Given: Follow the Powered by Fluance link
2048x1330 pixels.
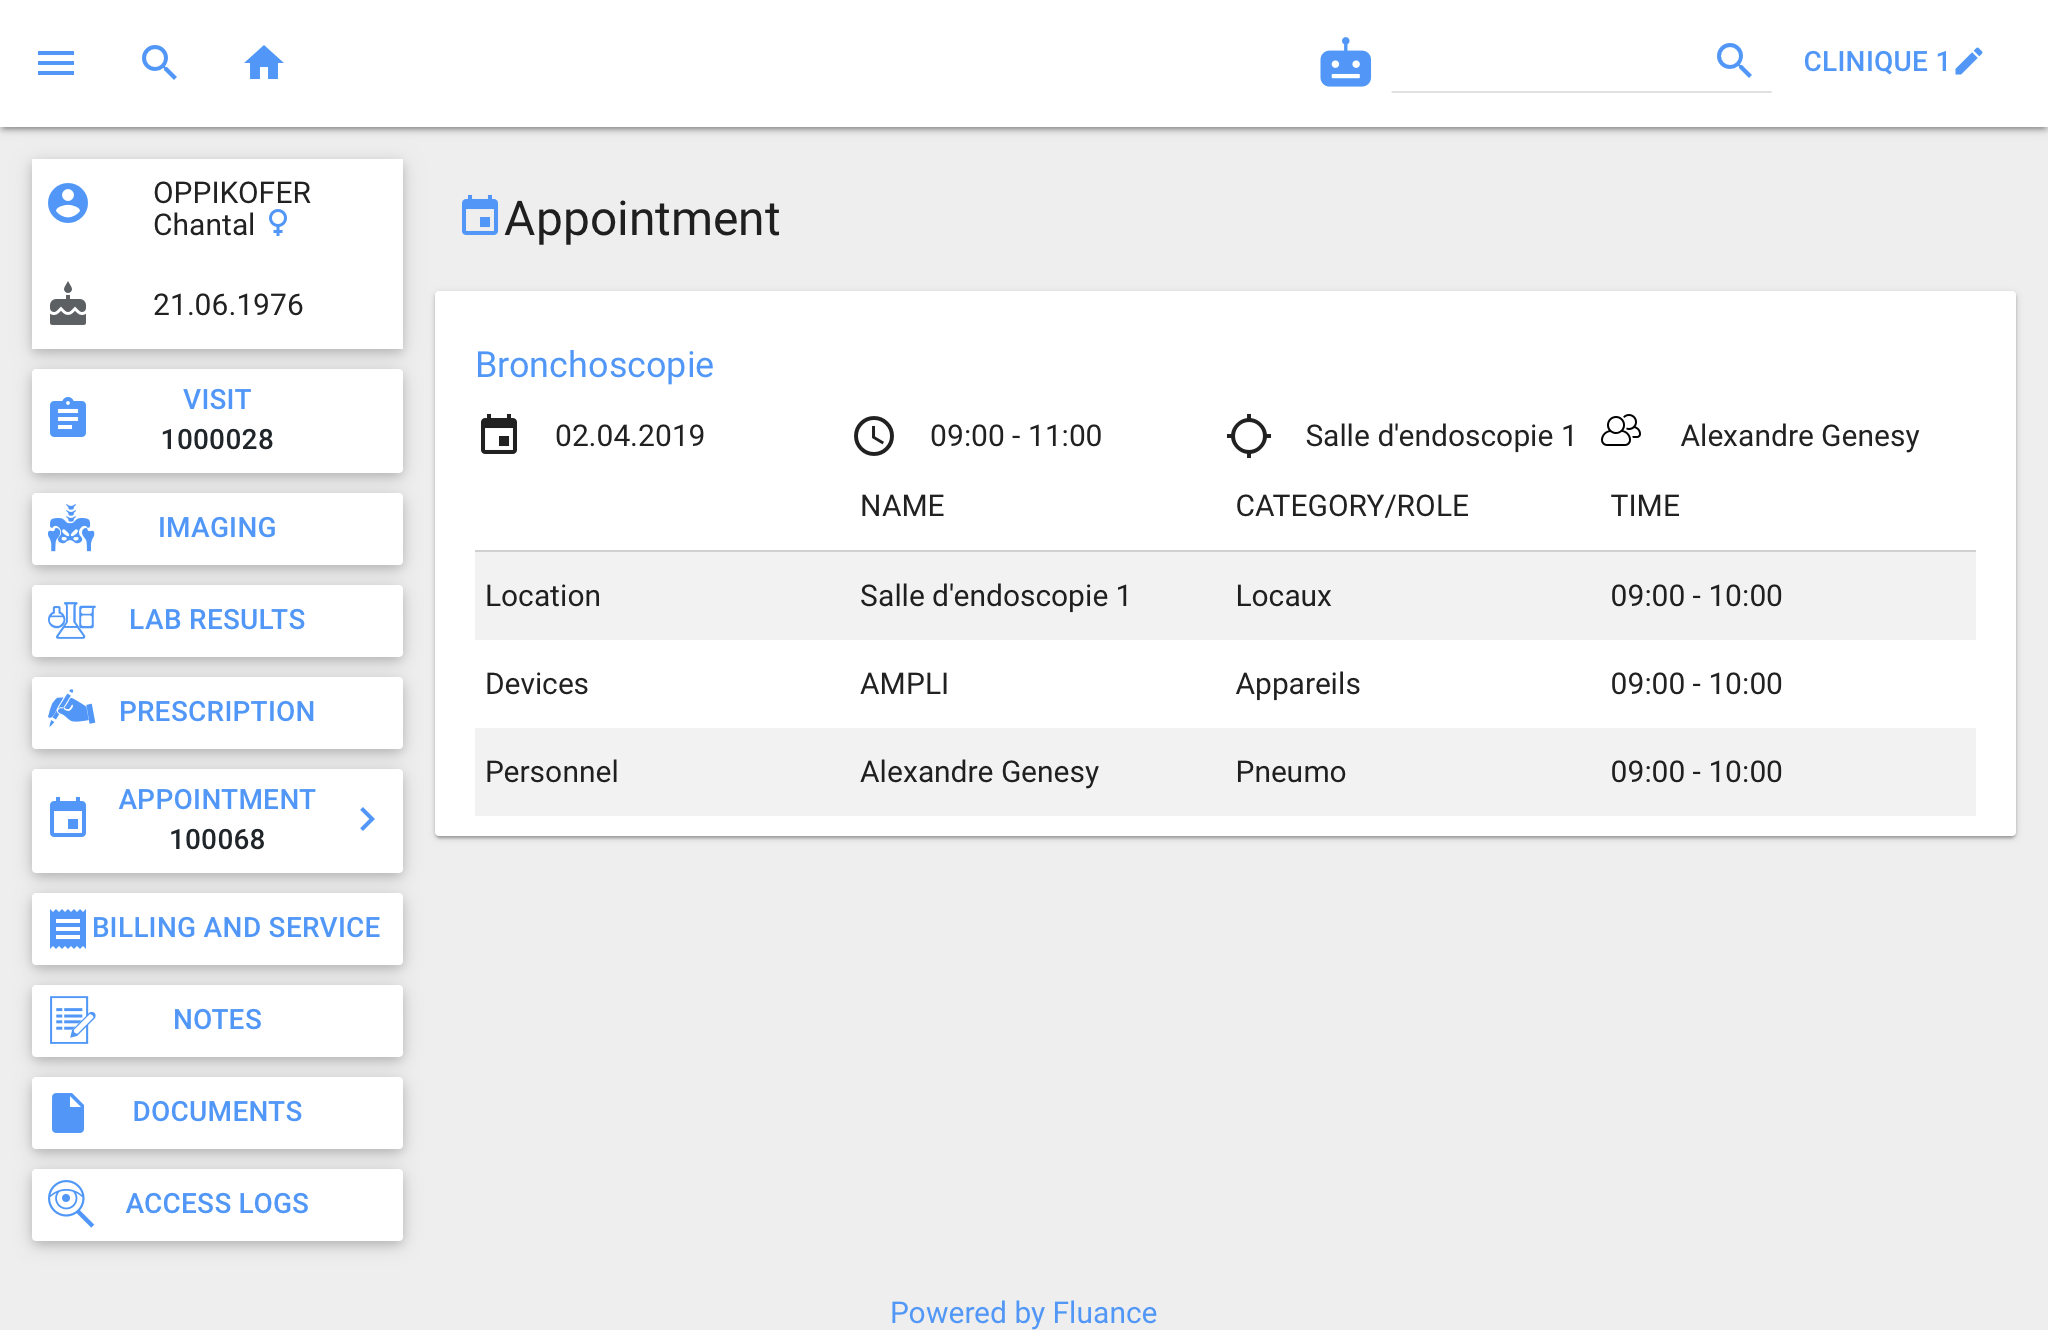Looking at the screenshot, I should (1023, 1311).
